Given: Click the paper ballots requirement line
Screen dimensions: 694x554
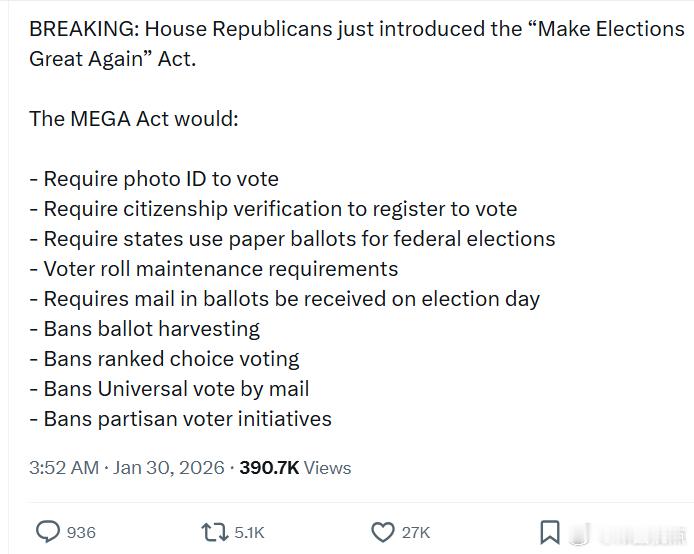Looking at the screenshot, I should click(x=292, y=239).
